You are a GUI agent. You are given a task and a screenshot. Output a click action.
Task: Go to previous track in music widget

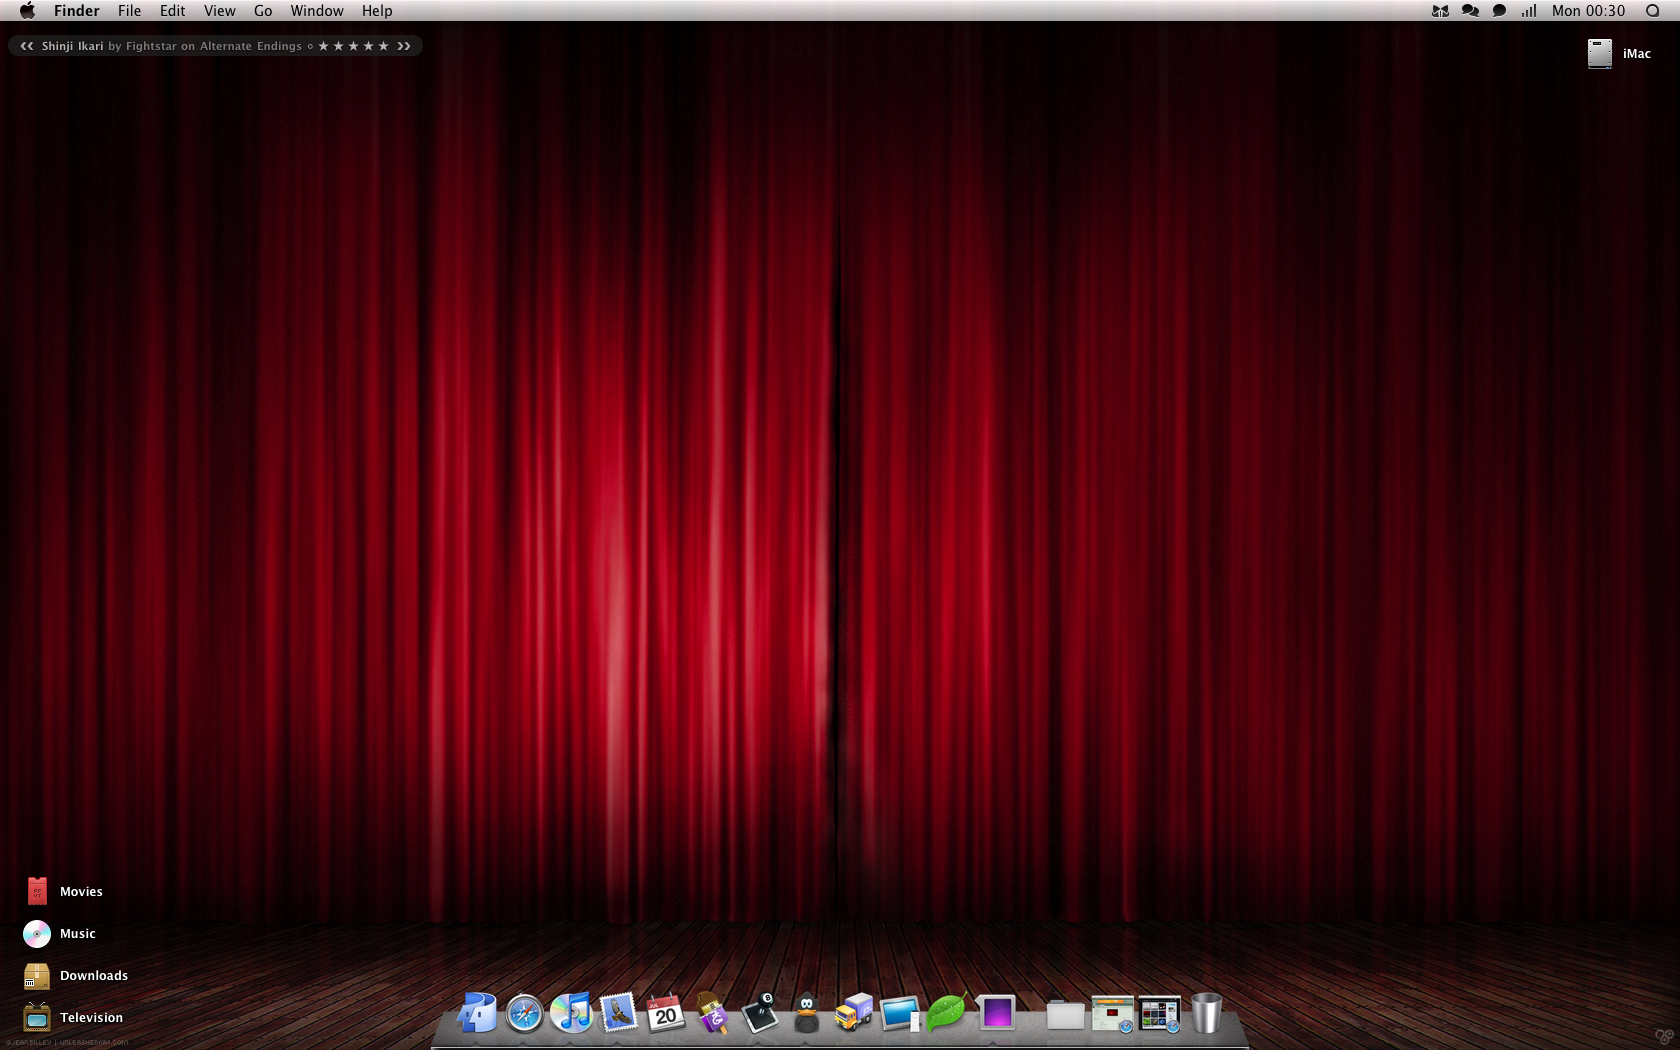pos(27,46)
